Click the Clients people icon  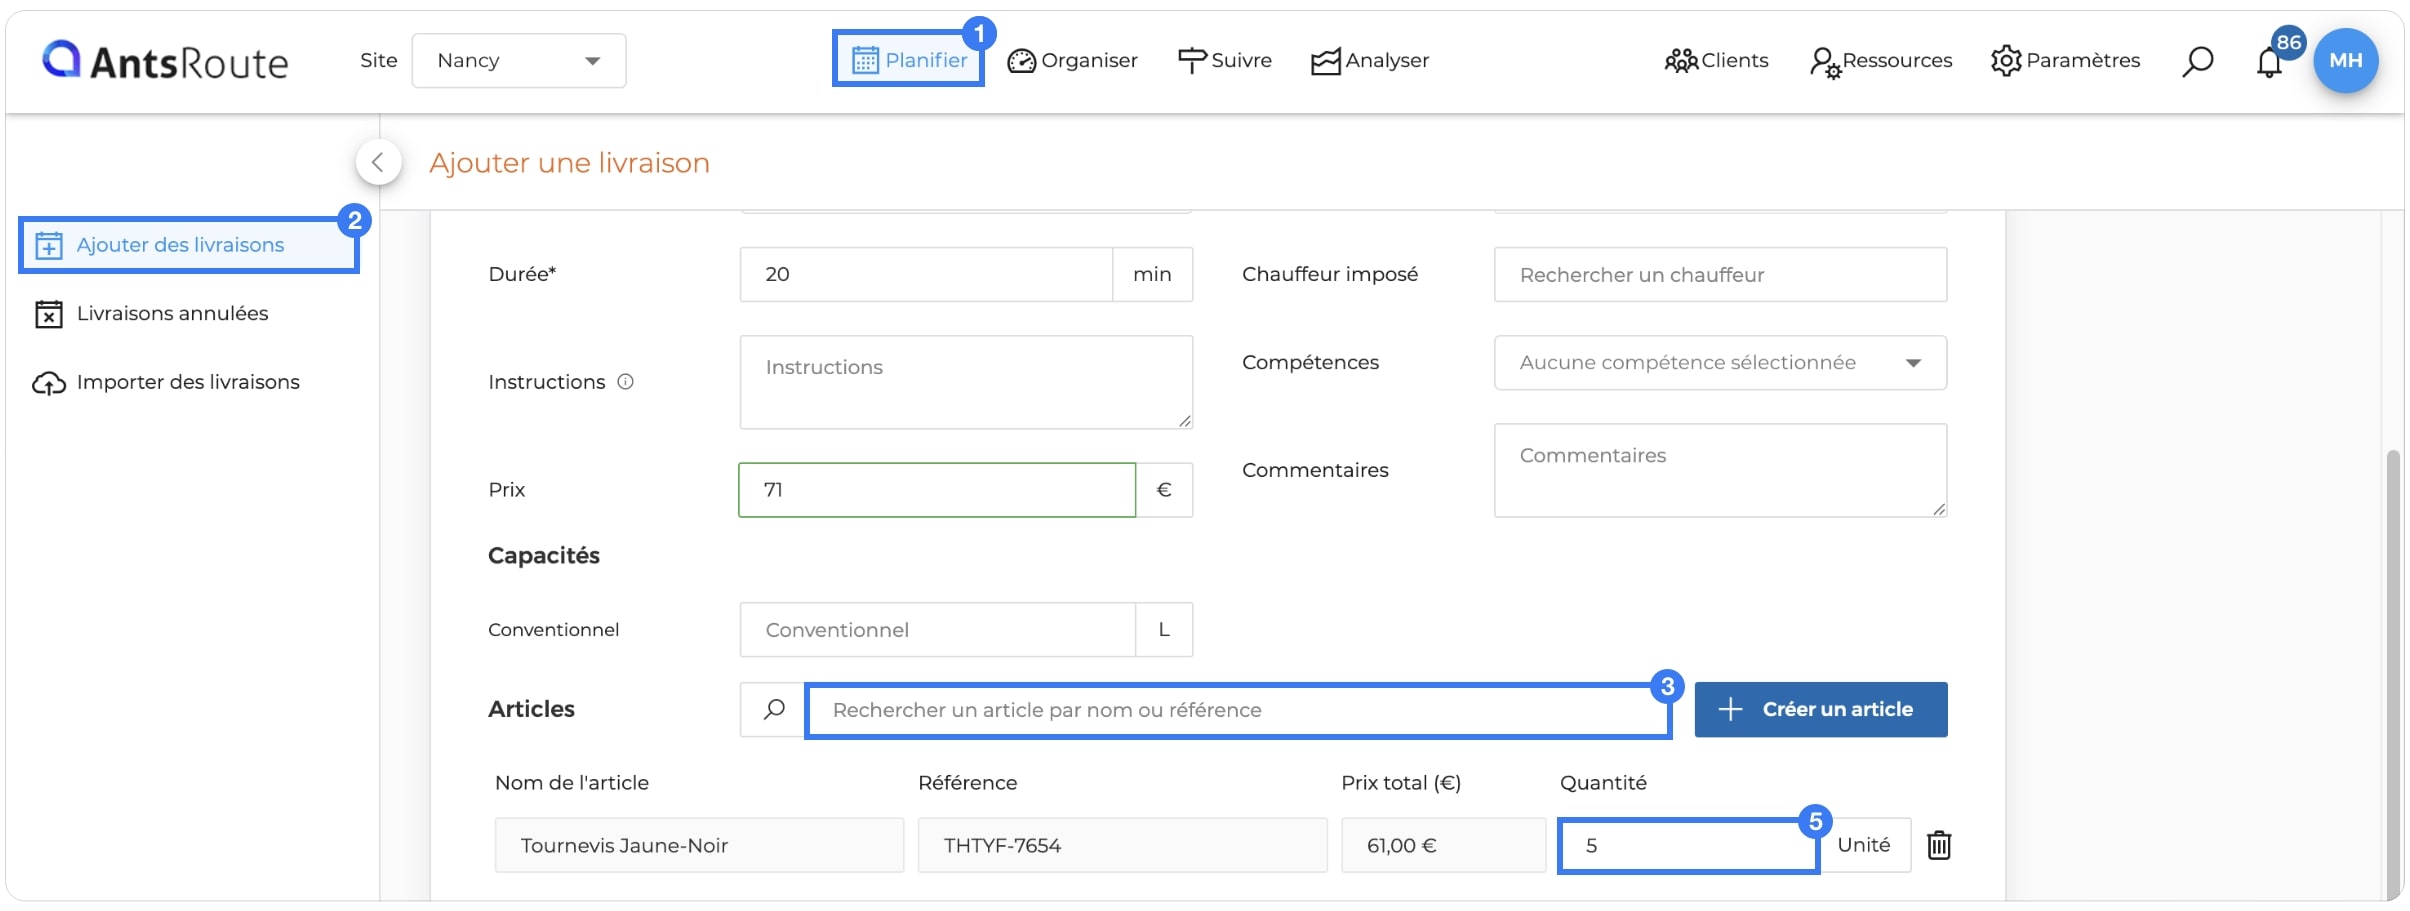click(1681, 61)
